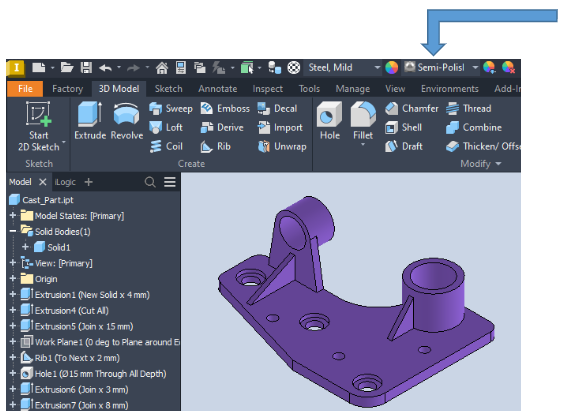Create a Rib feature

(x=215, y=147)
